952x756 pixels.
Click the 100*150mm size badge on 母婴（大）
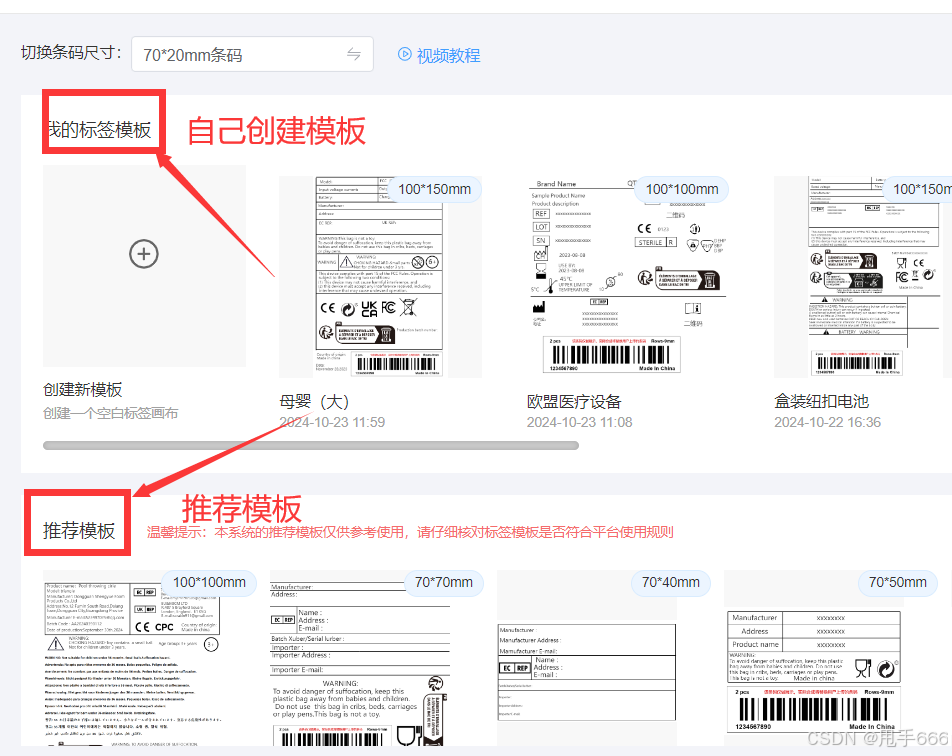tap(435, 189)
